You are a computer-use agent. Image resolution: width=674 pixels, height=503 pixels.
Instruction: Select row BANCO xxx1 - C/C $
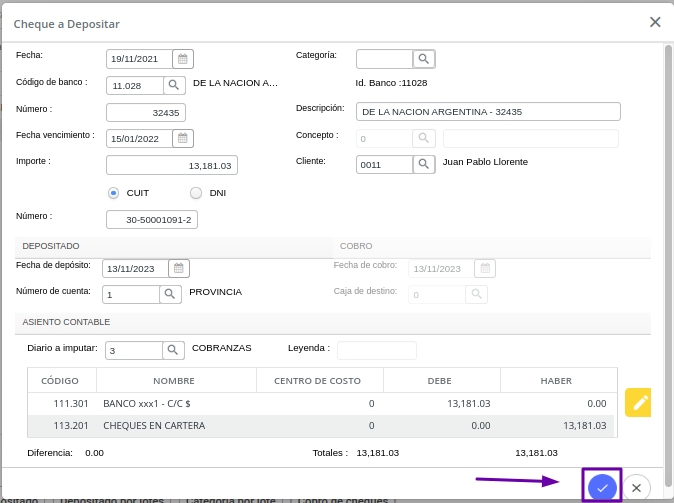click(x=322, y=404)
